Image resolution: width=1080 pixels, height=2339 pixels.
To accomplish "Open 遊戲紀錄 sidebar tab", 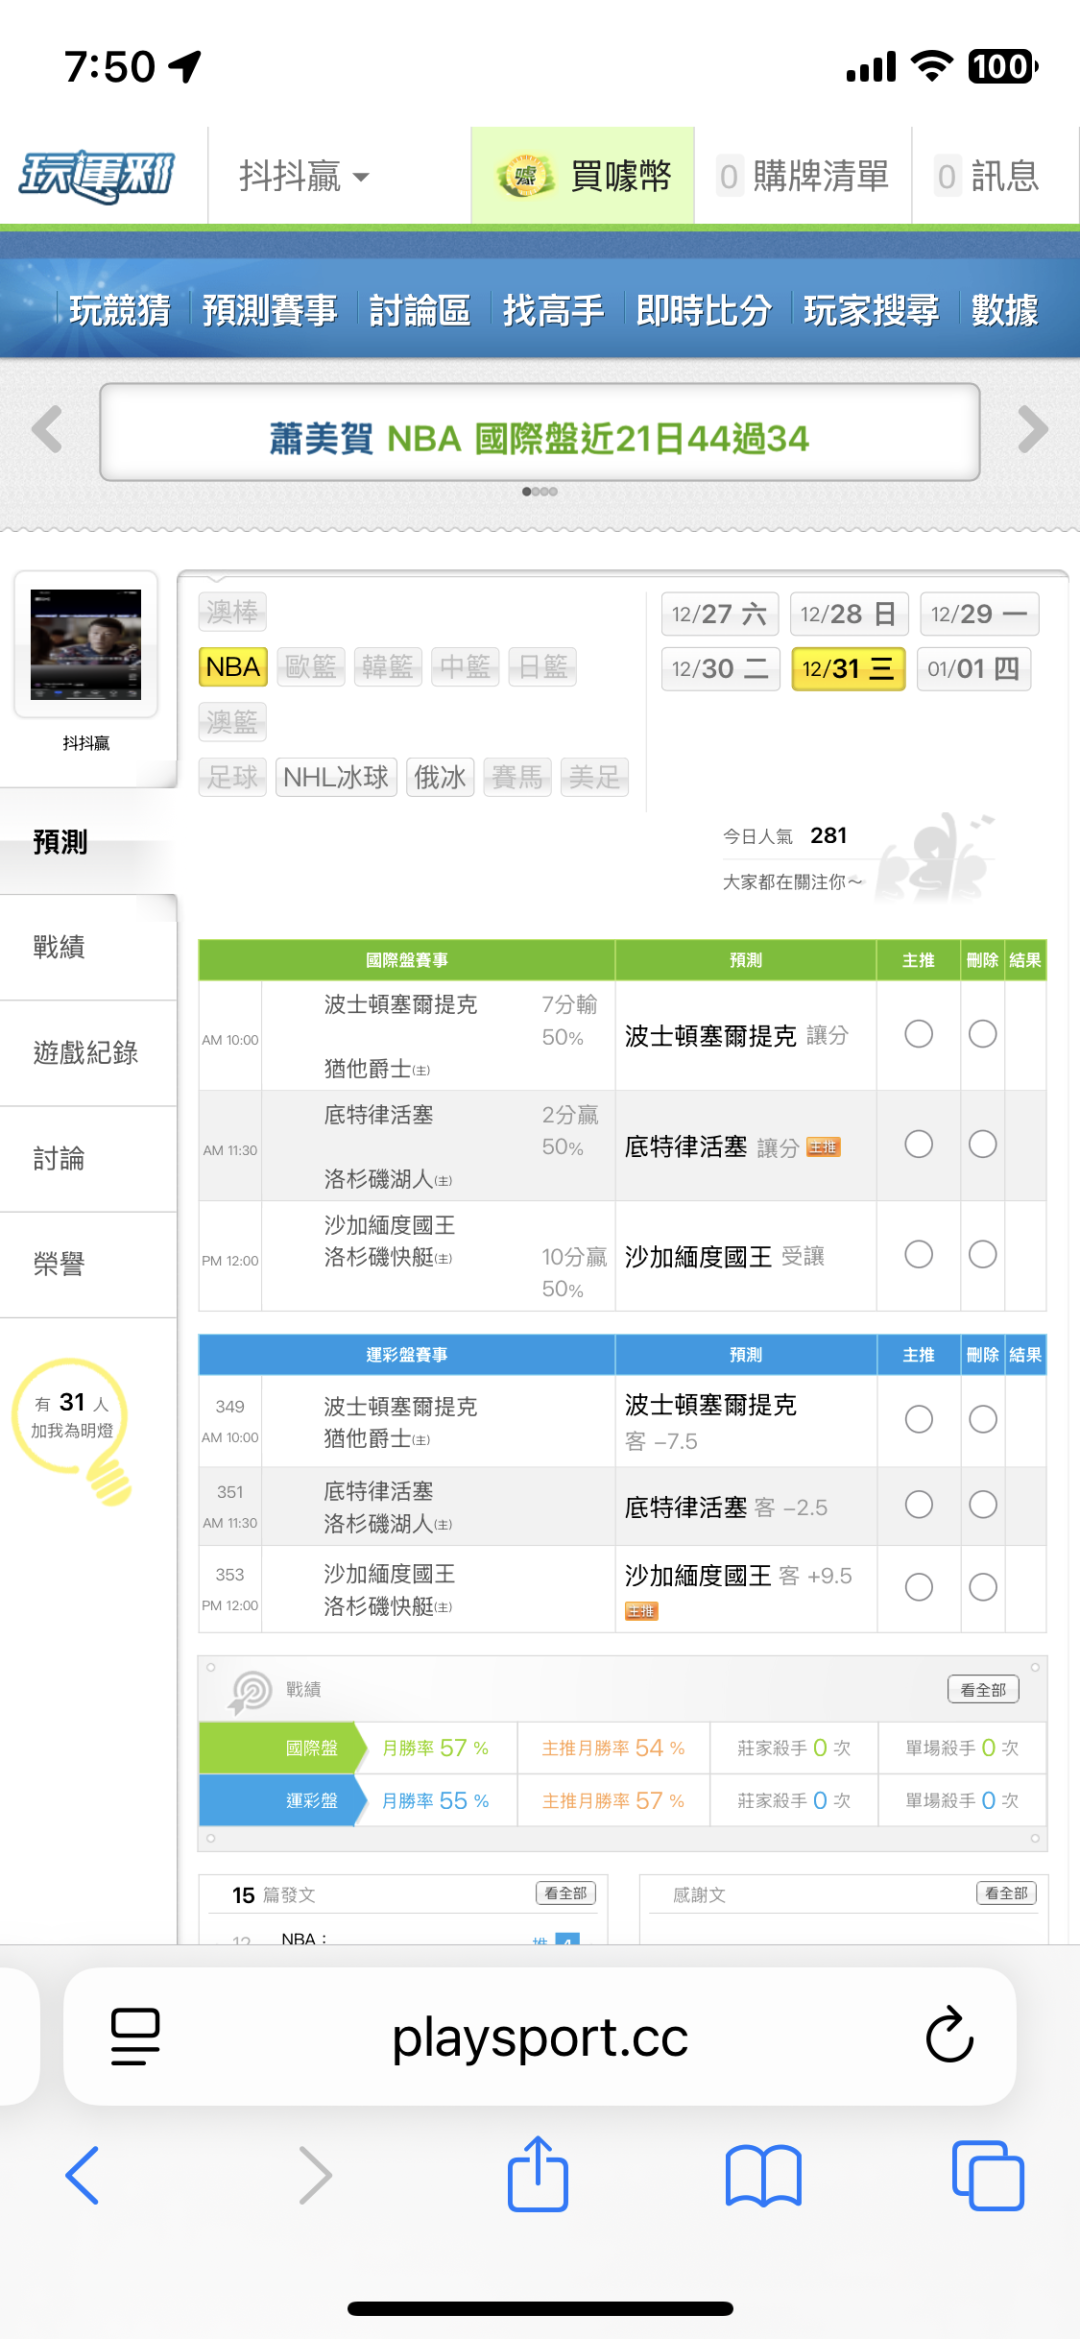I will click(x=88, y=1053).
